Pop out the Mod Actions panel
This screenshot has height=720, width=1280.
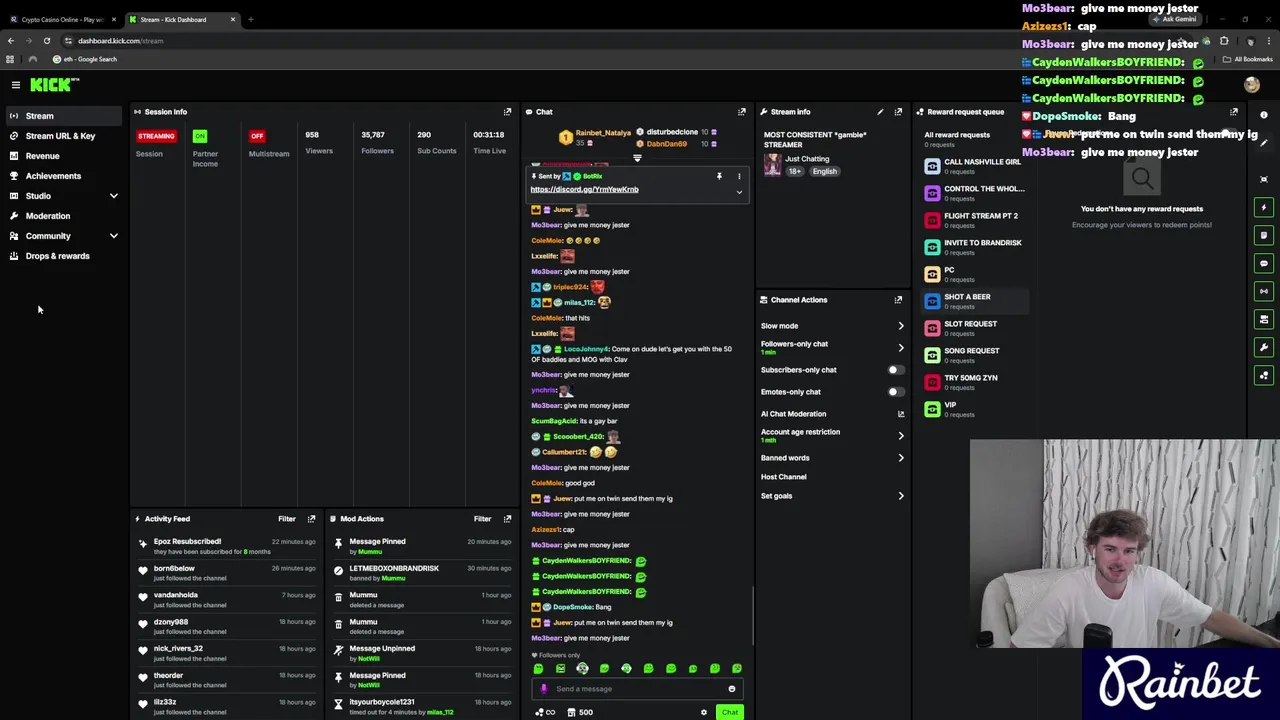507,519
